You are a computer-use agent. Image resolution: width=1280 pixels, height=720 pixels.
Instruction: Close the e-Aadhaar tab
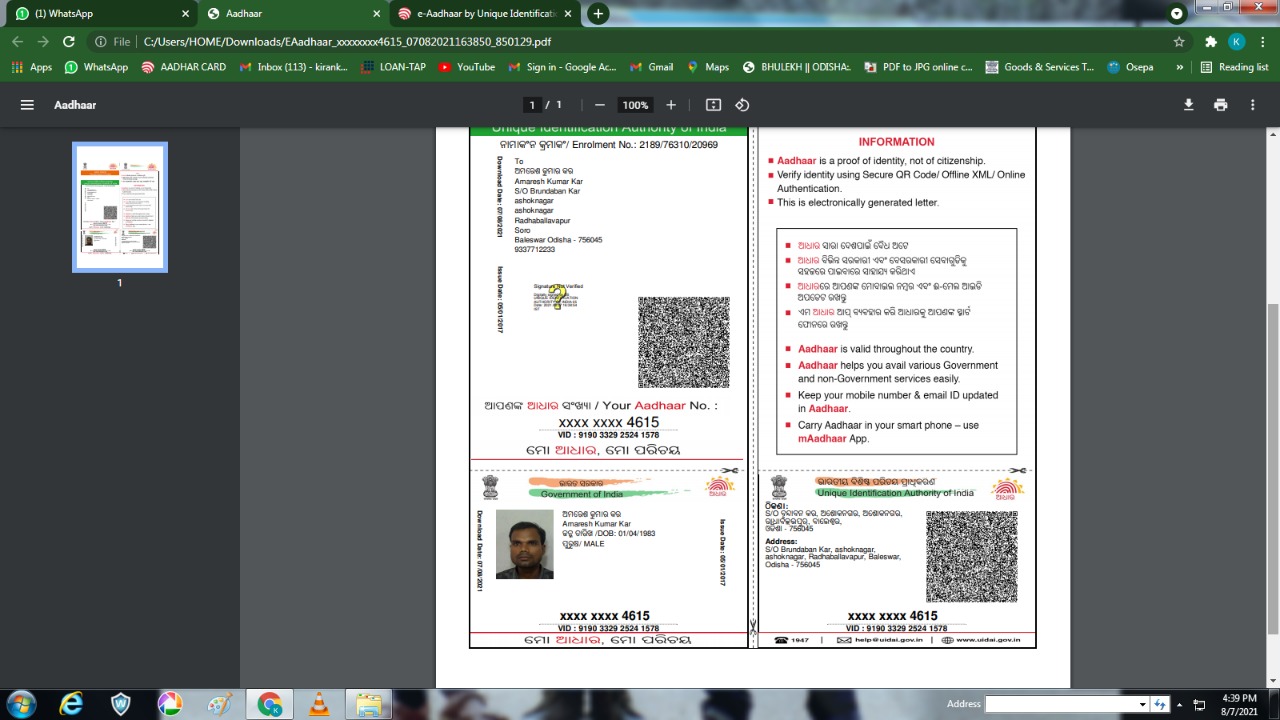tap(568, 14)
